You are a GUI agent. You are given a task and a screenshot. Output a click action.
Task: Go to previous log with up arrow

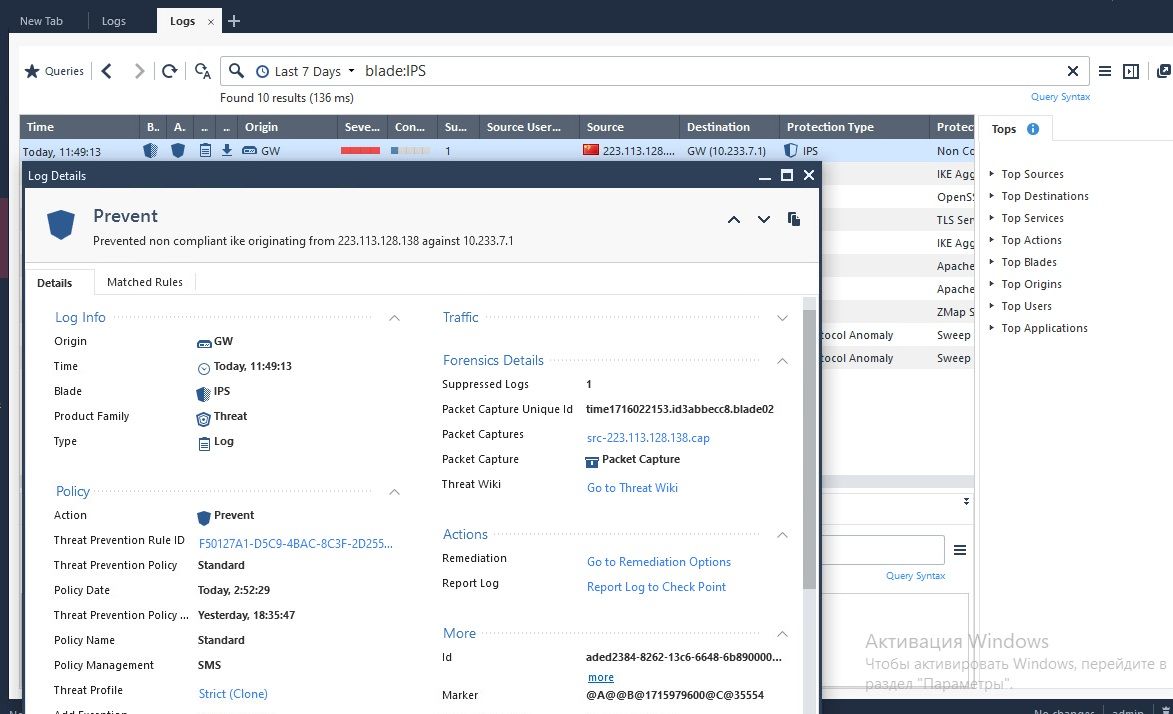click(734, 219)
